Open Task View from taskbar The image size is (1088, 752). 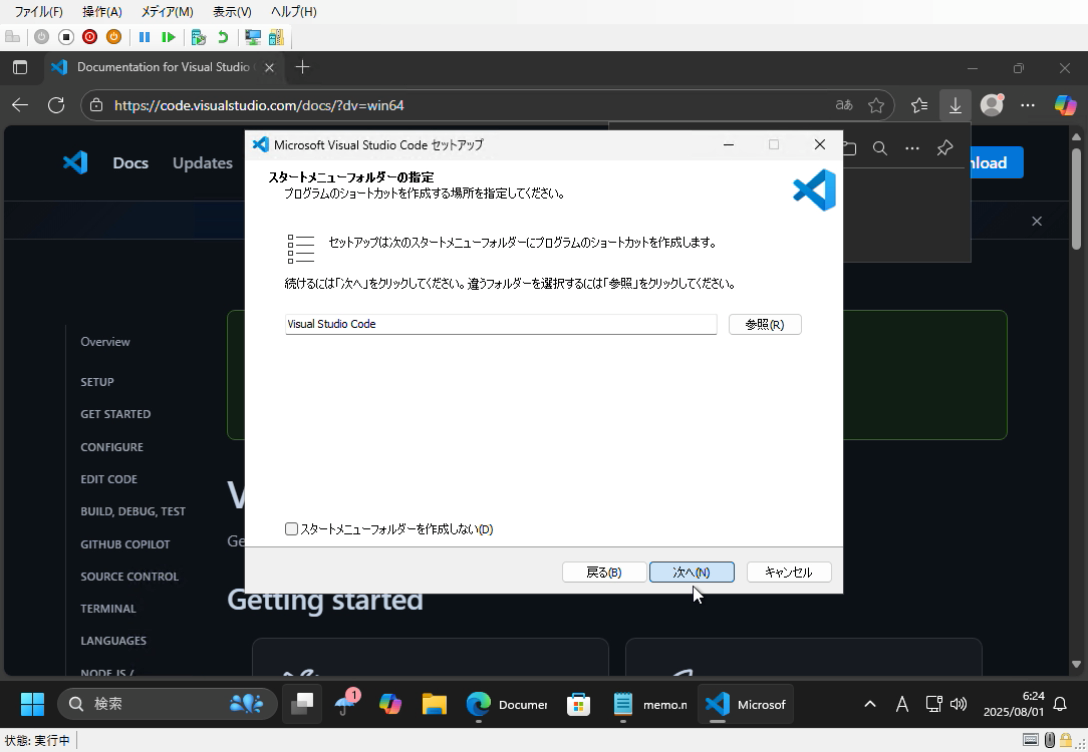[x=302, y=704]
